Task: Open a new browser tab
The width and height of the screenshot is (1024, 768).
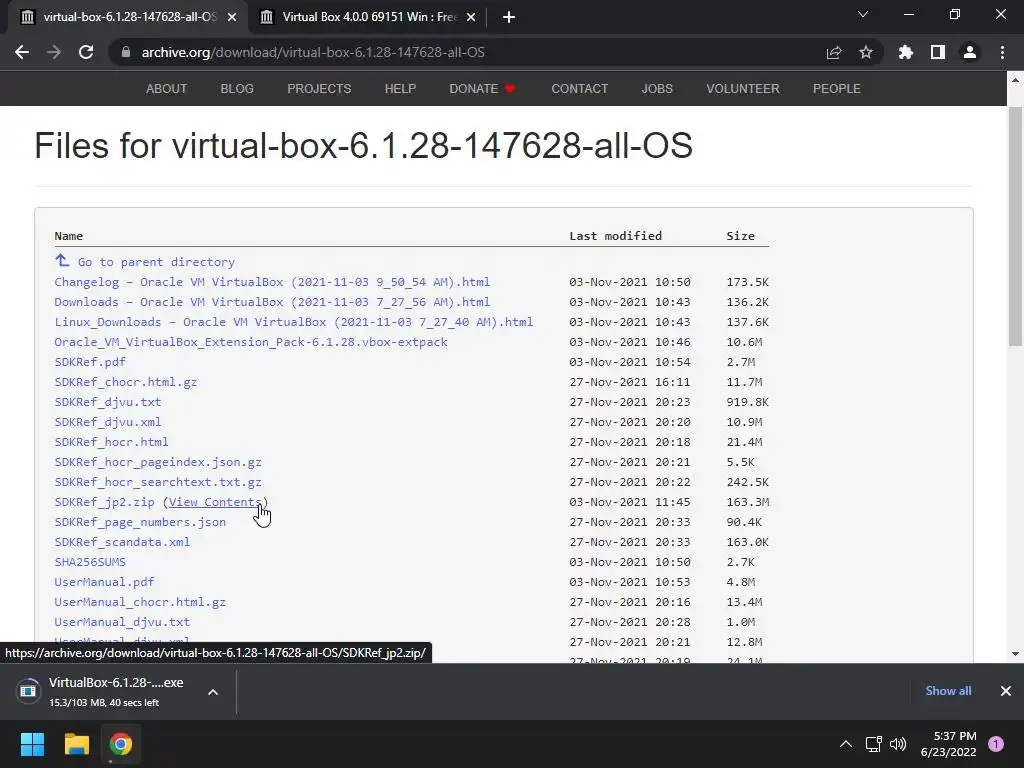Action: [x=509, y=18]
